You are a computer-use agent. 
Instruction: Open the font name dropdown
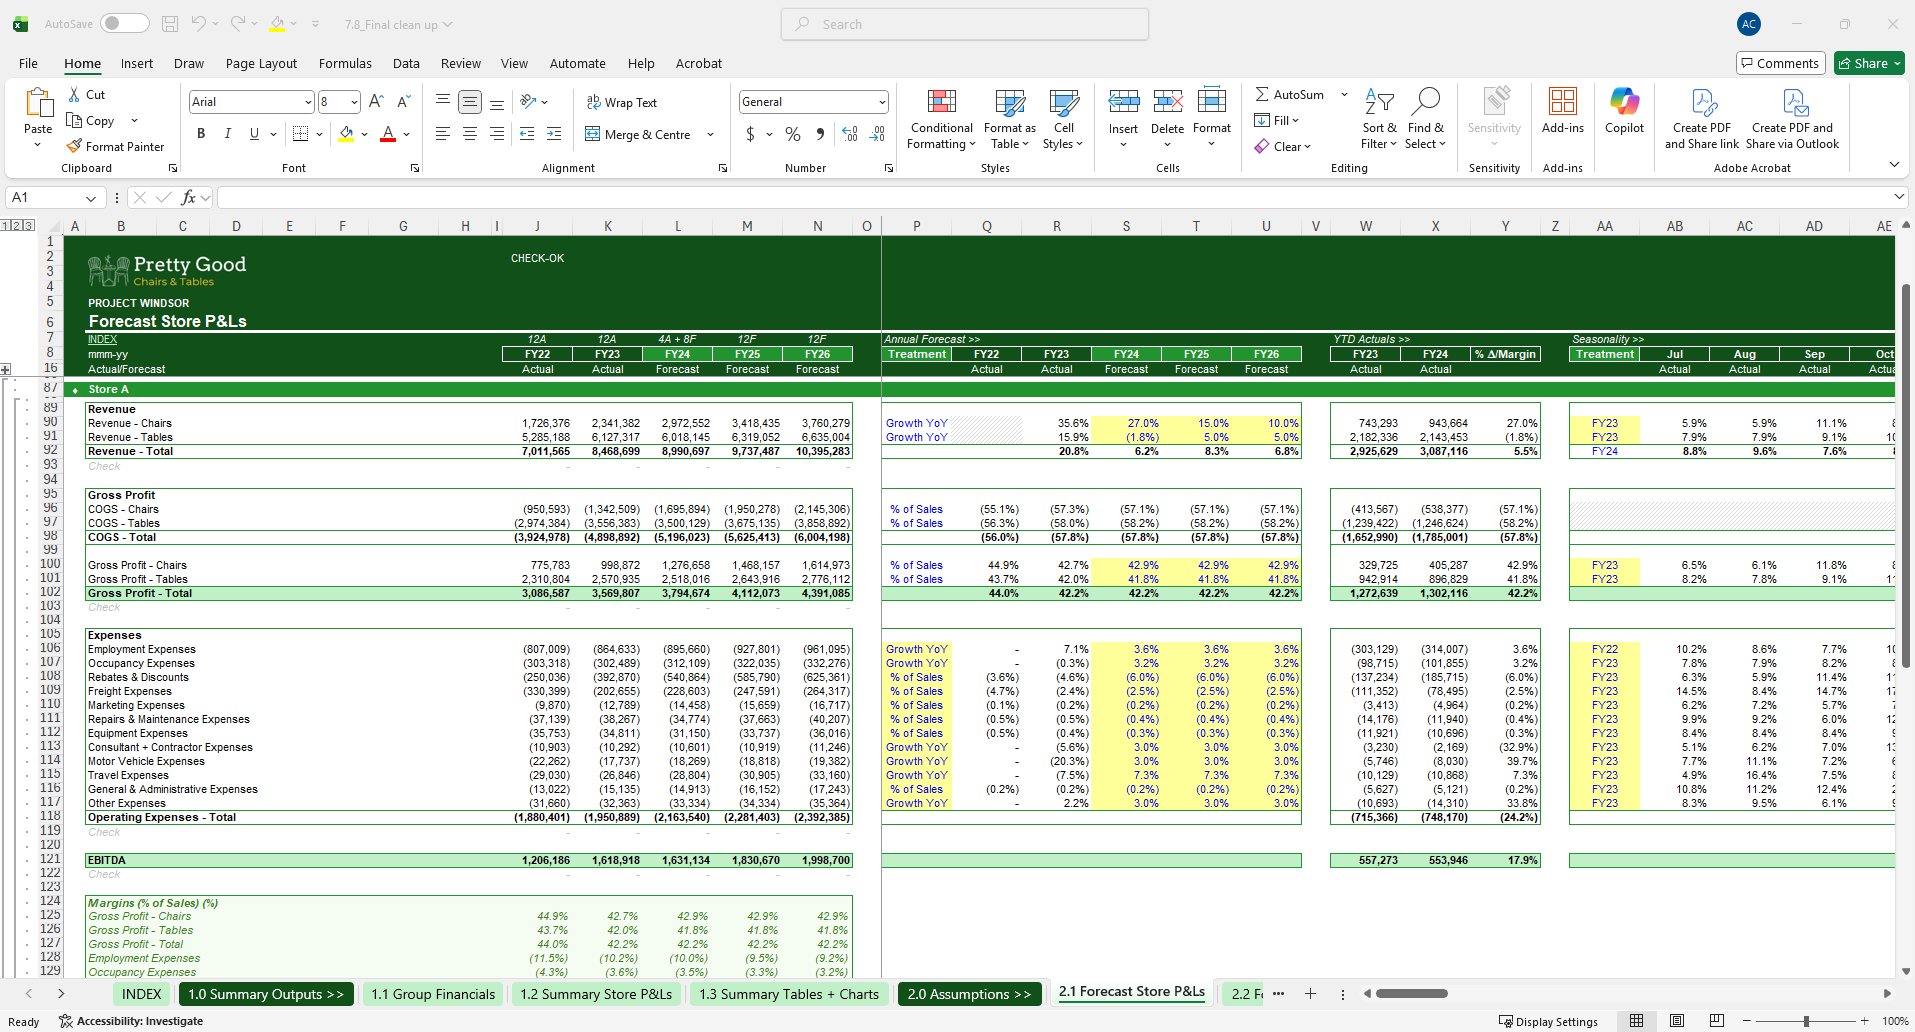coord(307,102)
